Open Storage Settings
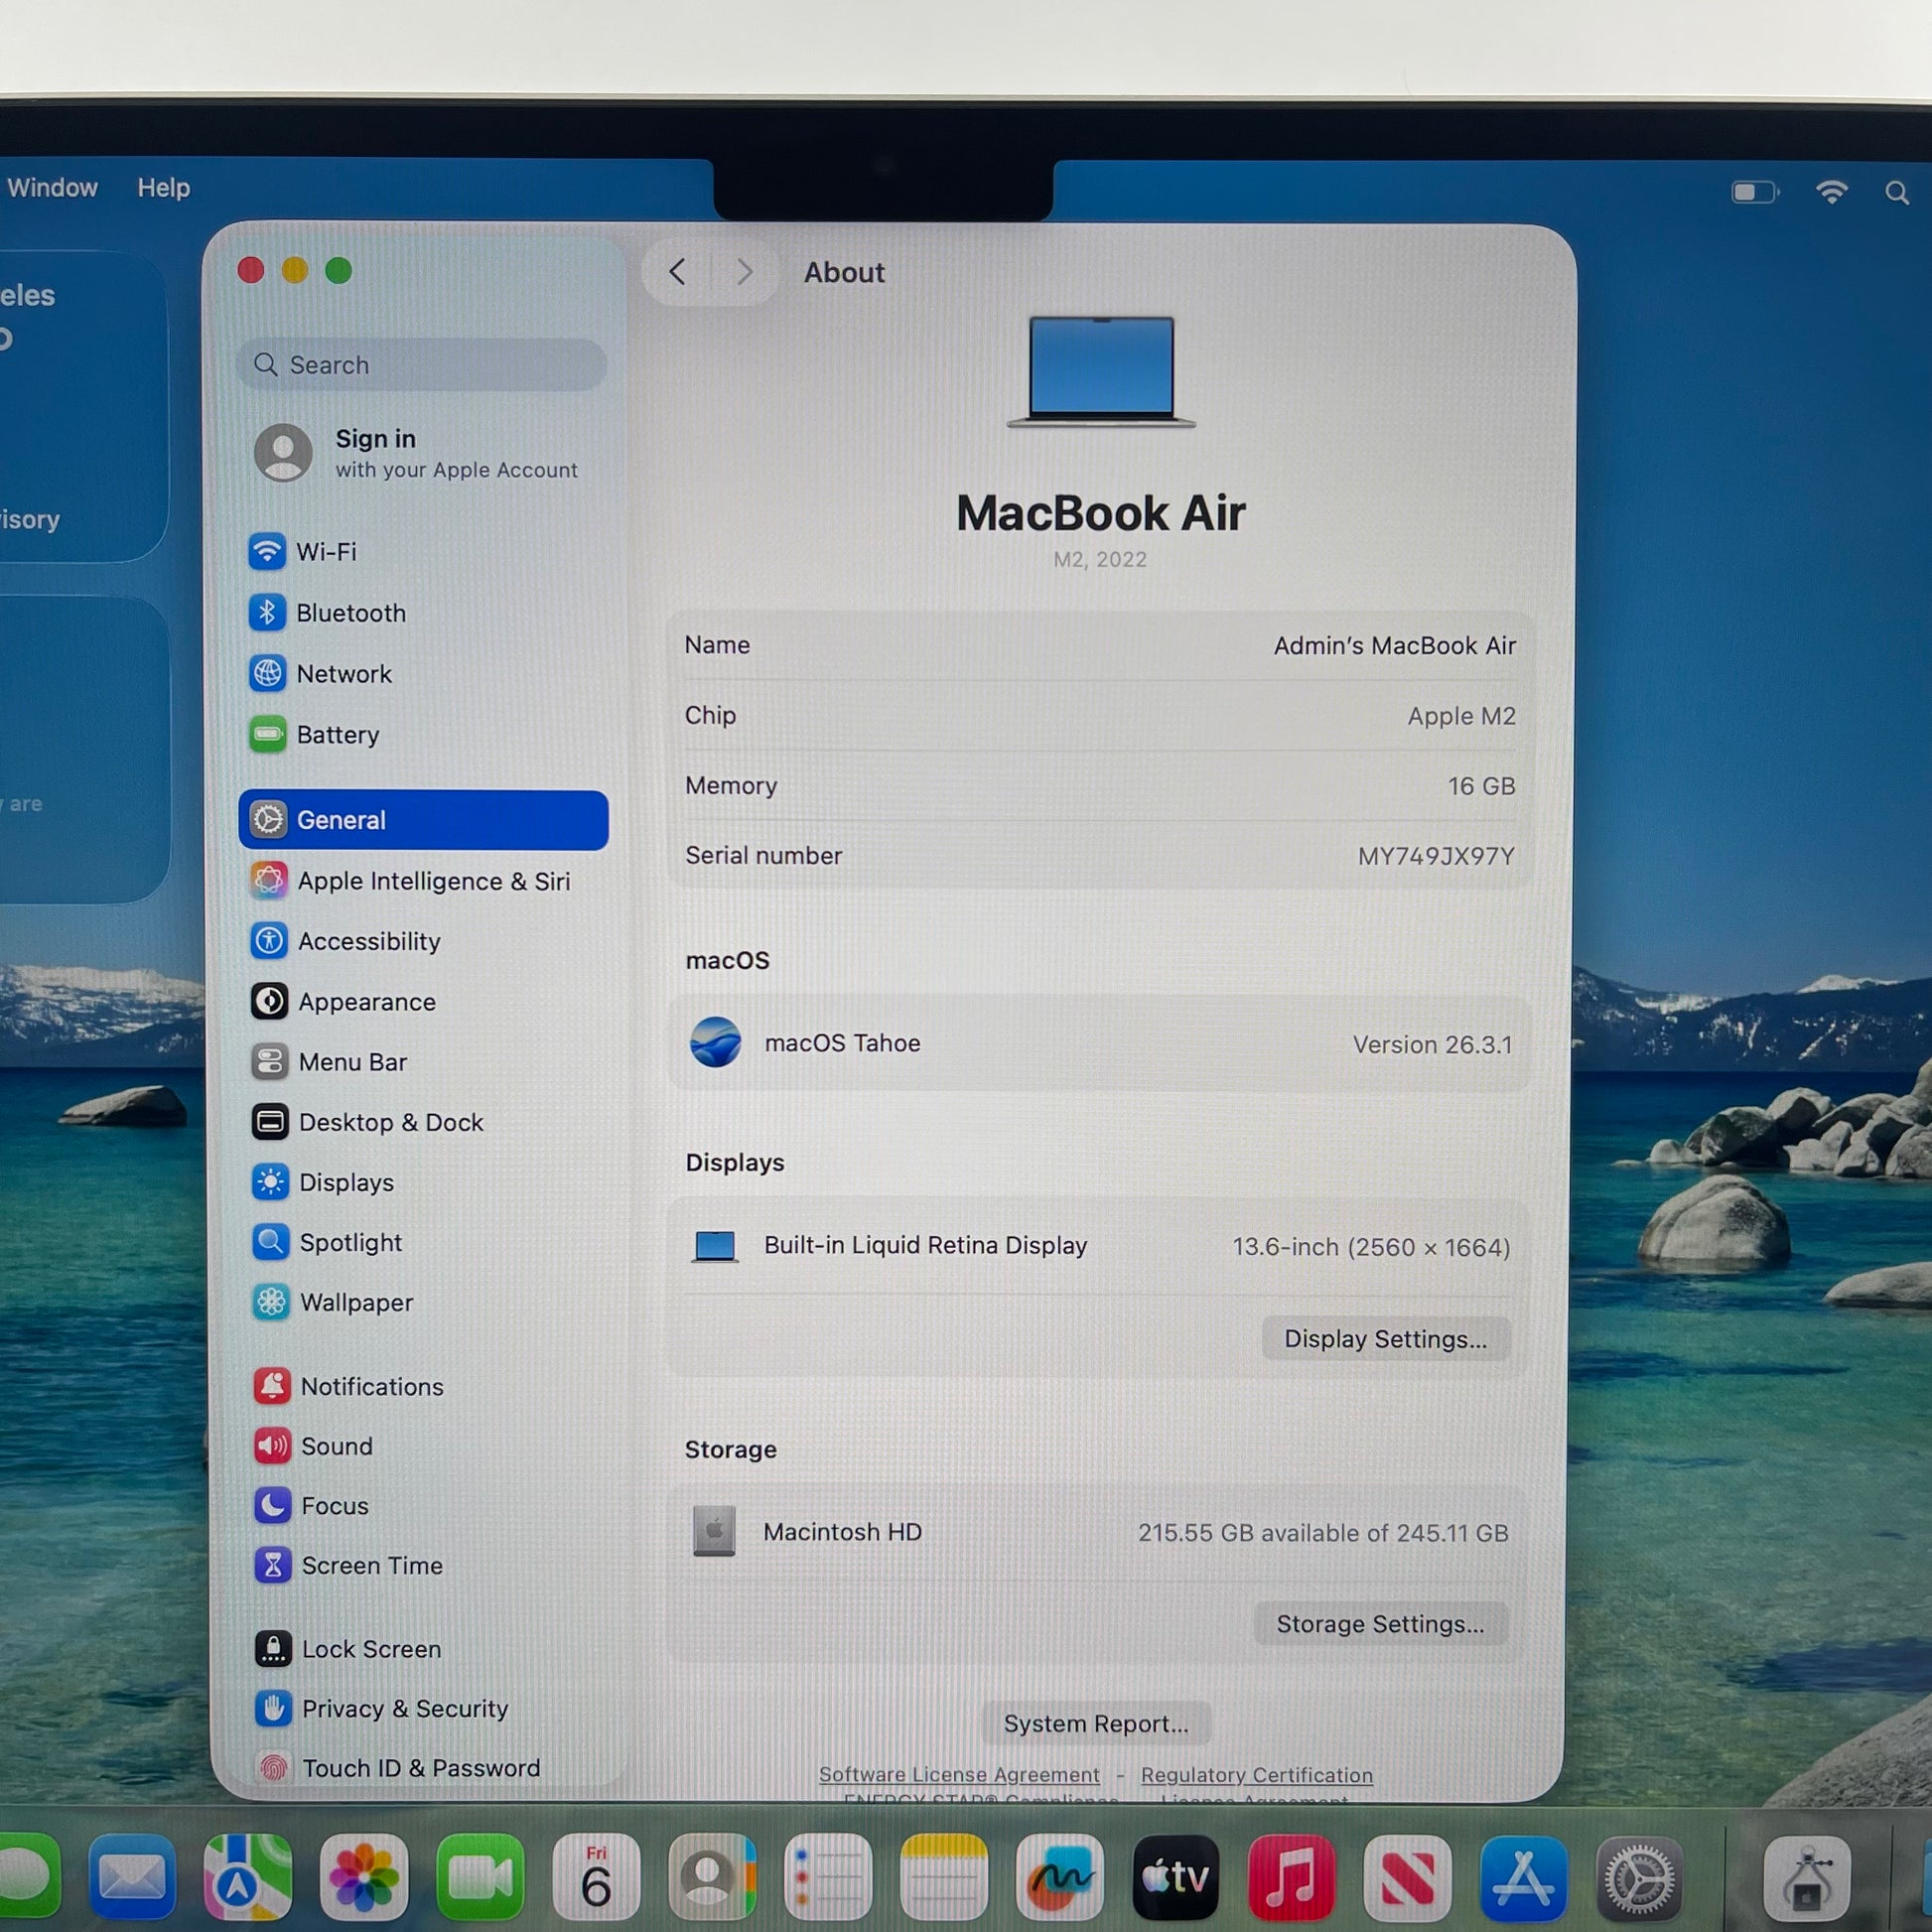1932x1932 pixels. click(1379, 1624)
